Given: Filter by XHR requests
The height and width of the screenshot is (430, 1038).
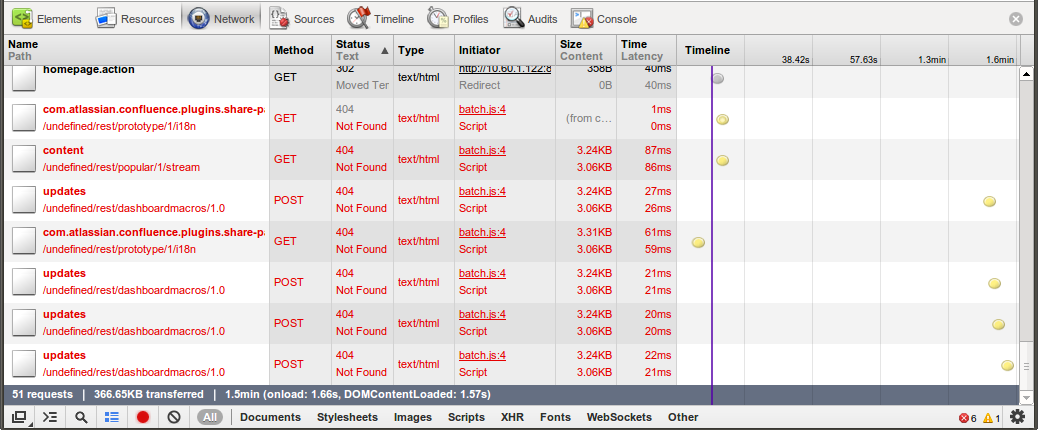Looking at the screenshot, I should (x=512, y=417).
